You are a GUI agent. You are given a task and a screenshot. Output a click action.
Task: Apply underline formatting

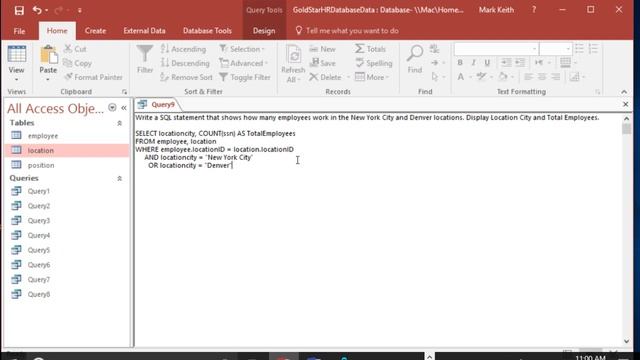tap(487, 62)
